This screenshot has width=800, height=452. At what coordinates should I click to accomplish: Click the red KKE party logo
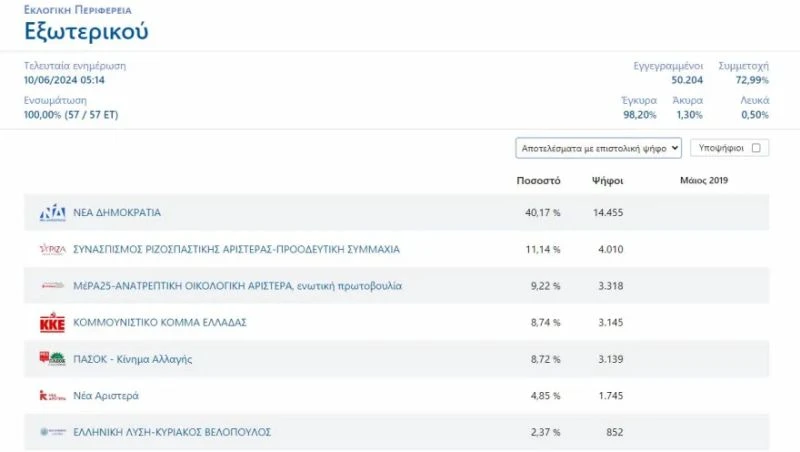(52, 323)
